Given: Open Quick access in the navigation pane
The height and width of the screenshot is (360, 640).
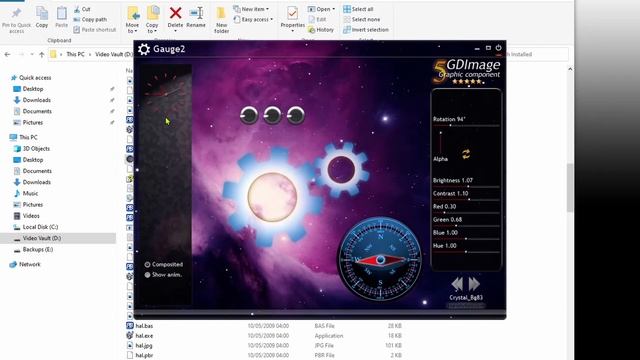Looking at the screenshot, I should [31, 78].
